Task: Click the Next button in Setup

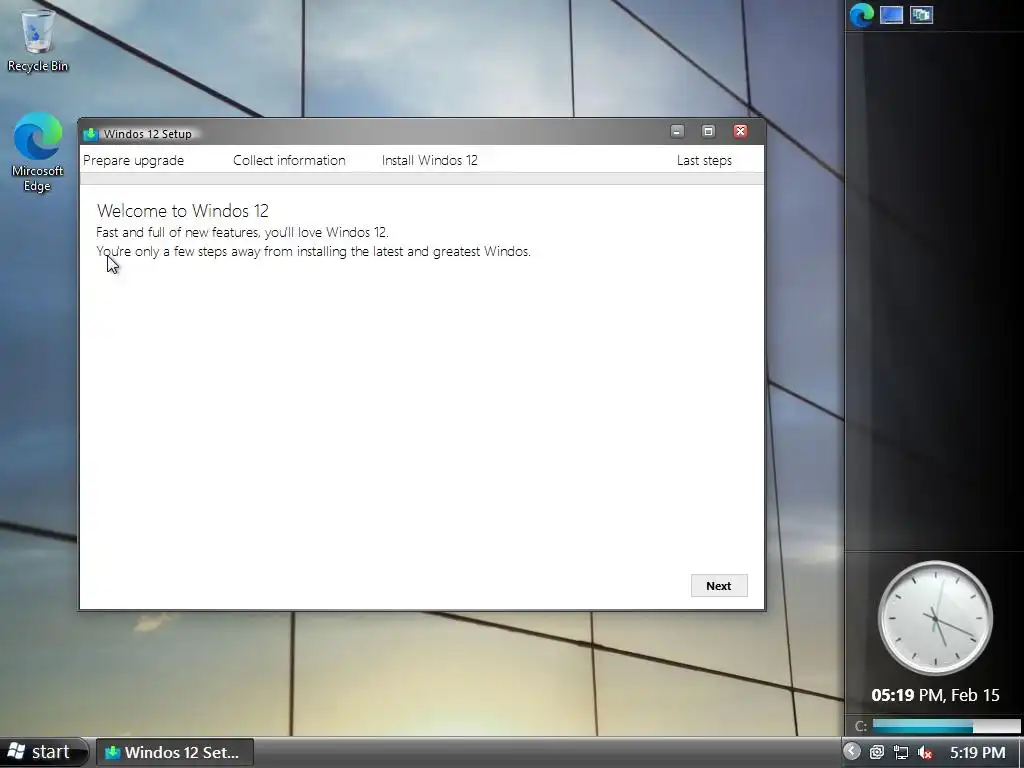Action: [718, 586]
